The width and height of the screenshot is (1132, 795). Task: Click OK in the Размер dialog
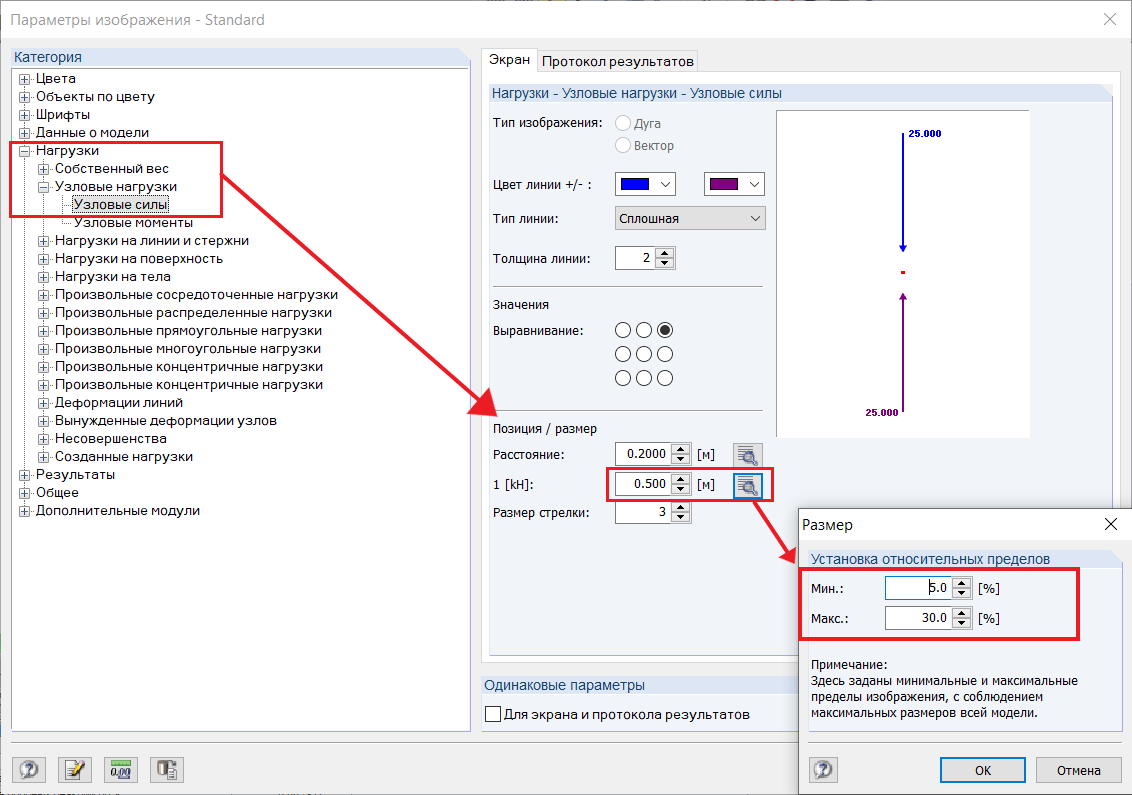[983, 770]
